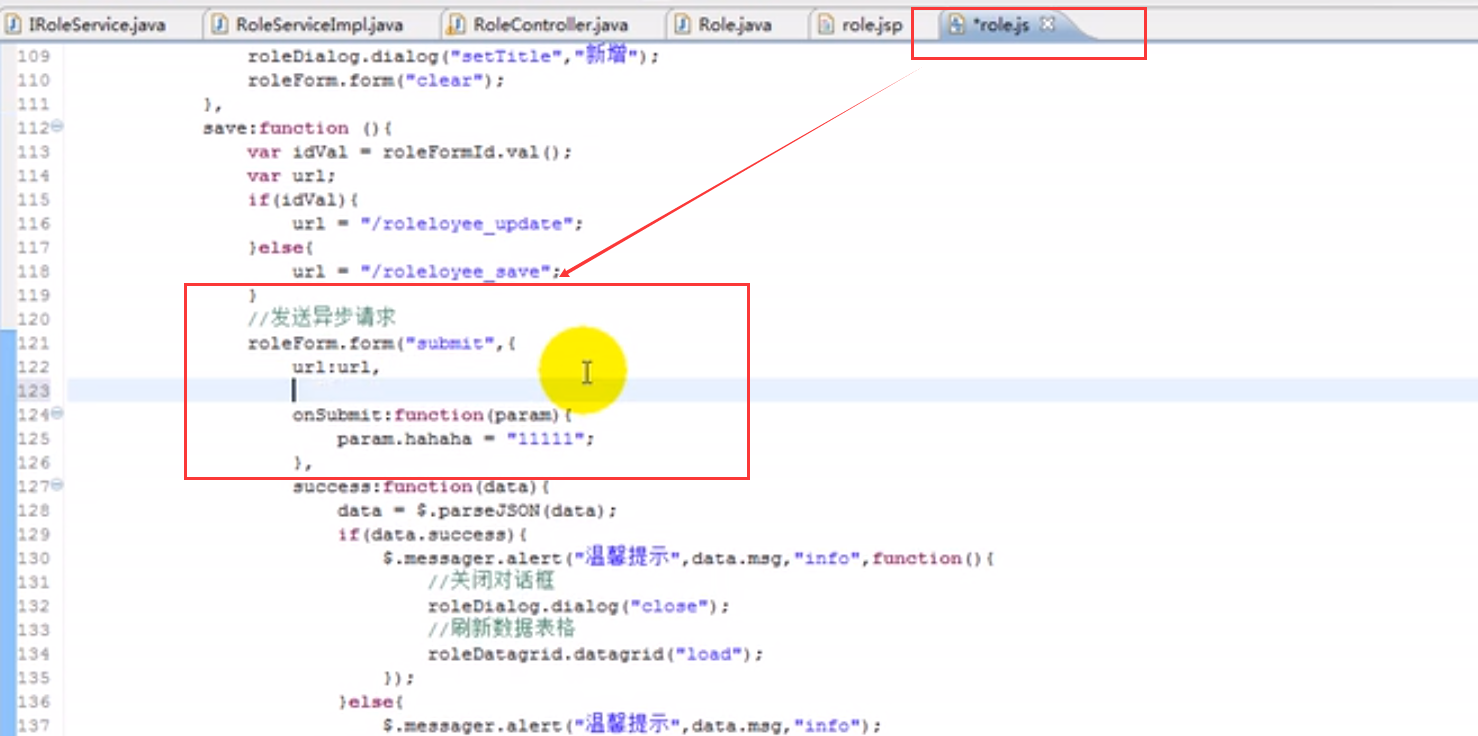Click the 'if(idVal){' line
The image size is (1478, 736).
click(303, 200)
